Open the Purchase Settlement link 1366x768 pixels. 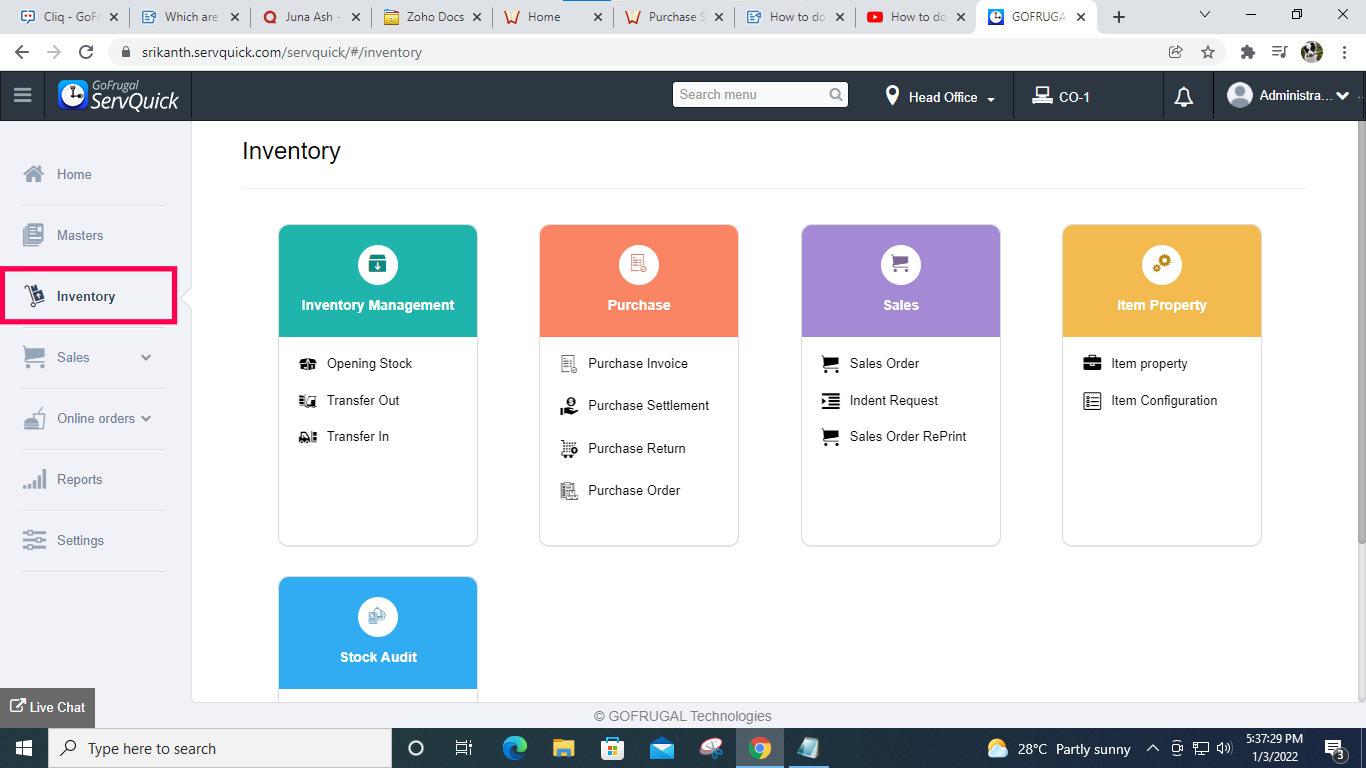pyautogui.click(x=648, y=406)
